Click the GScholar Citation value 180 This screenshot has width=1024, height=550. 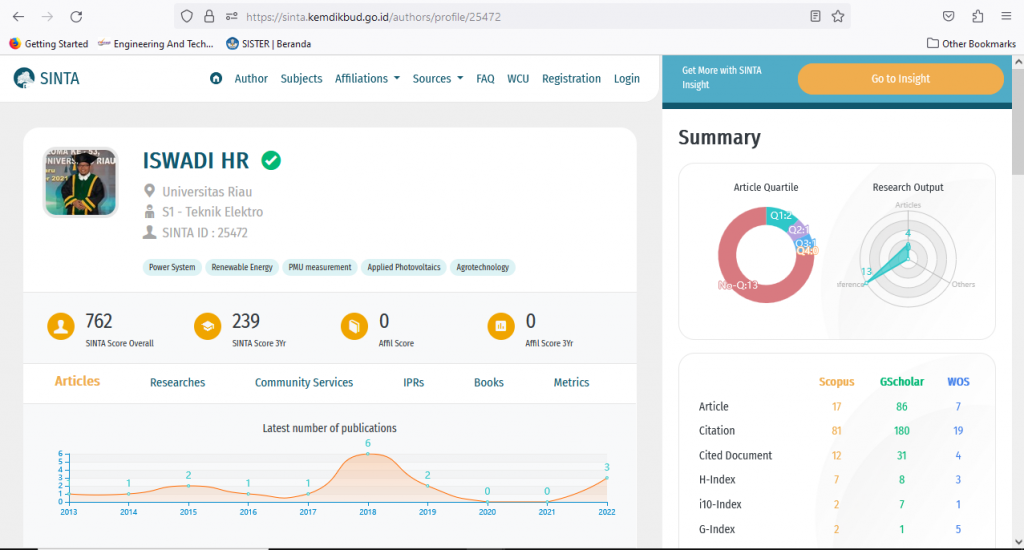[901, 430]
